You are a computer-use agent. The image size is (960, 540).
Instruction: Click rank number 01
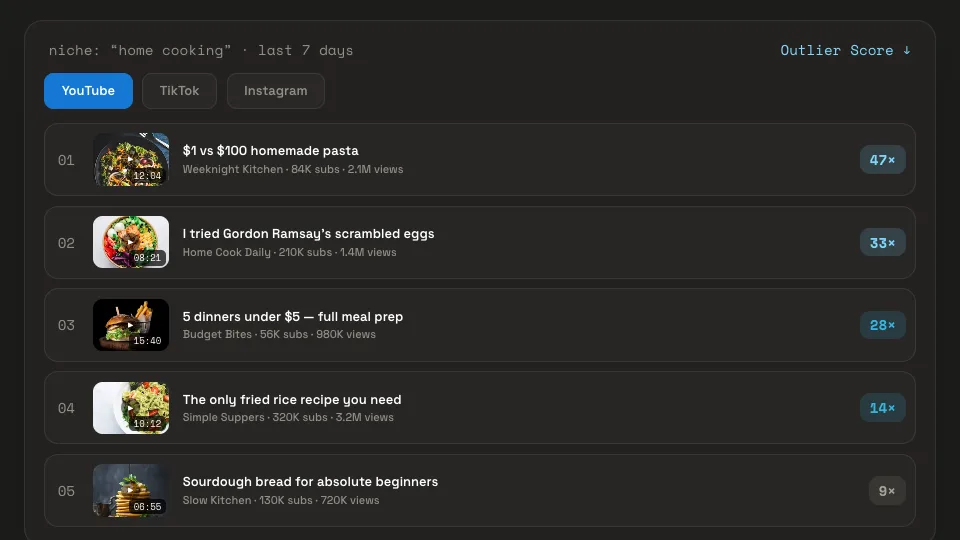point(66,160)
